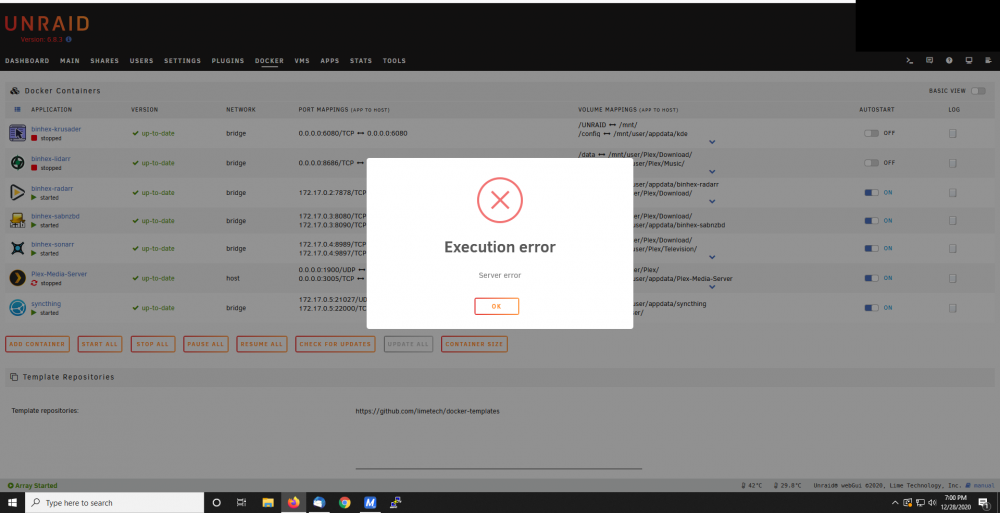Toggle autostart for binhex-sabnzbd
Image resolution: width=1000 pixels, height=513 pixels.
click(x=871, y=221)
